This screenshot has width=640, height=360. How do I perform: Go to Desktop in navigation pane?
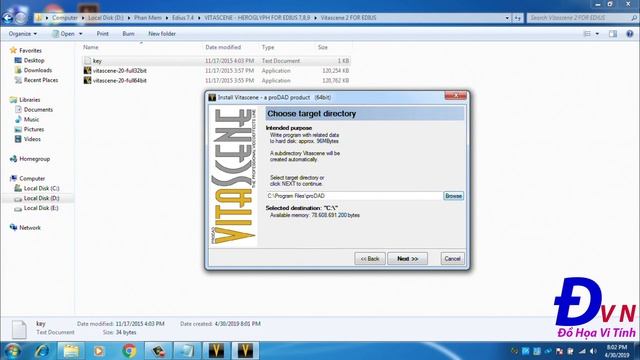click(x=34, y=60)
